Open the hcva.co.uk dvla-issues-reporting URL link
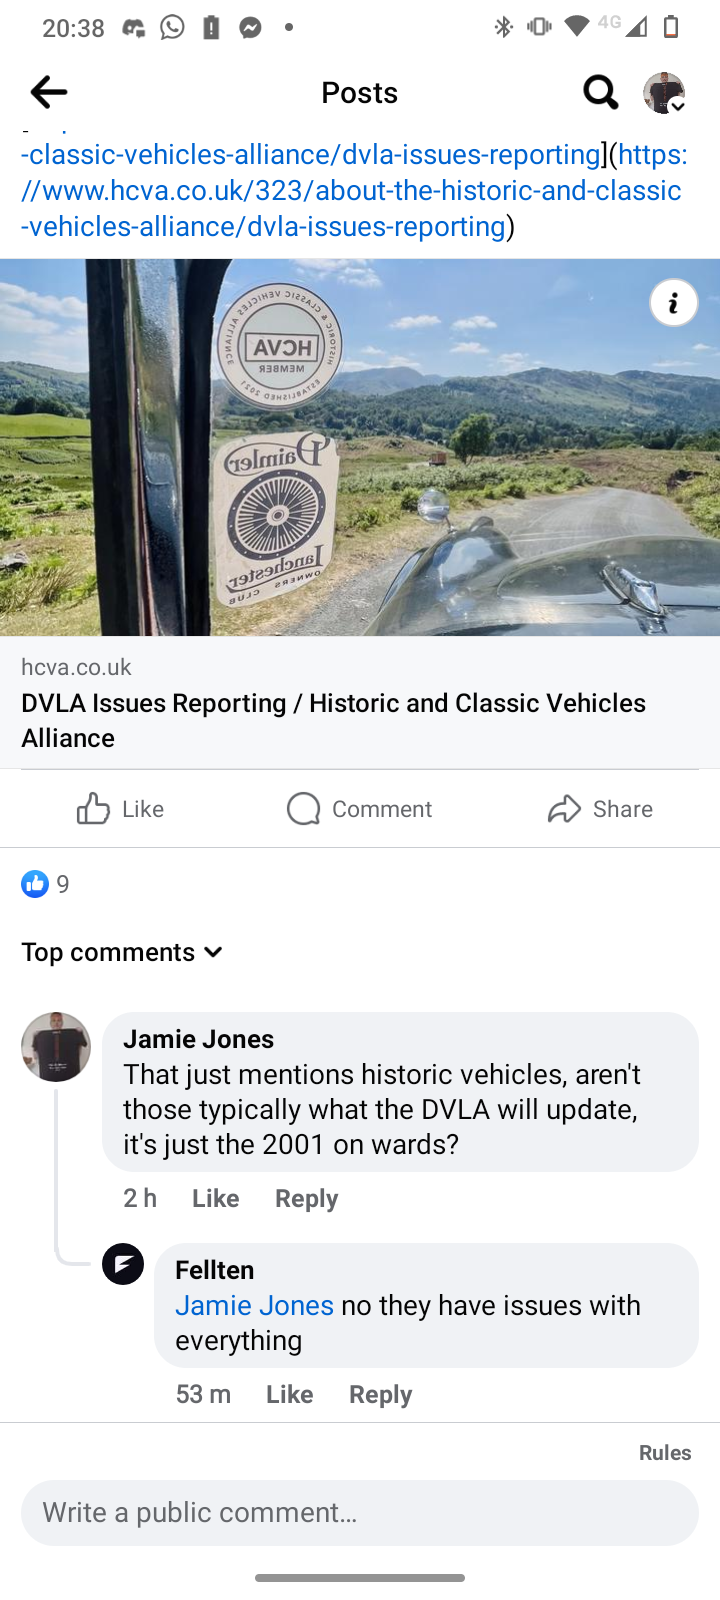 pos(354,190)
